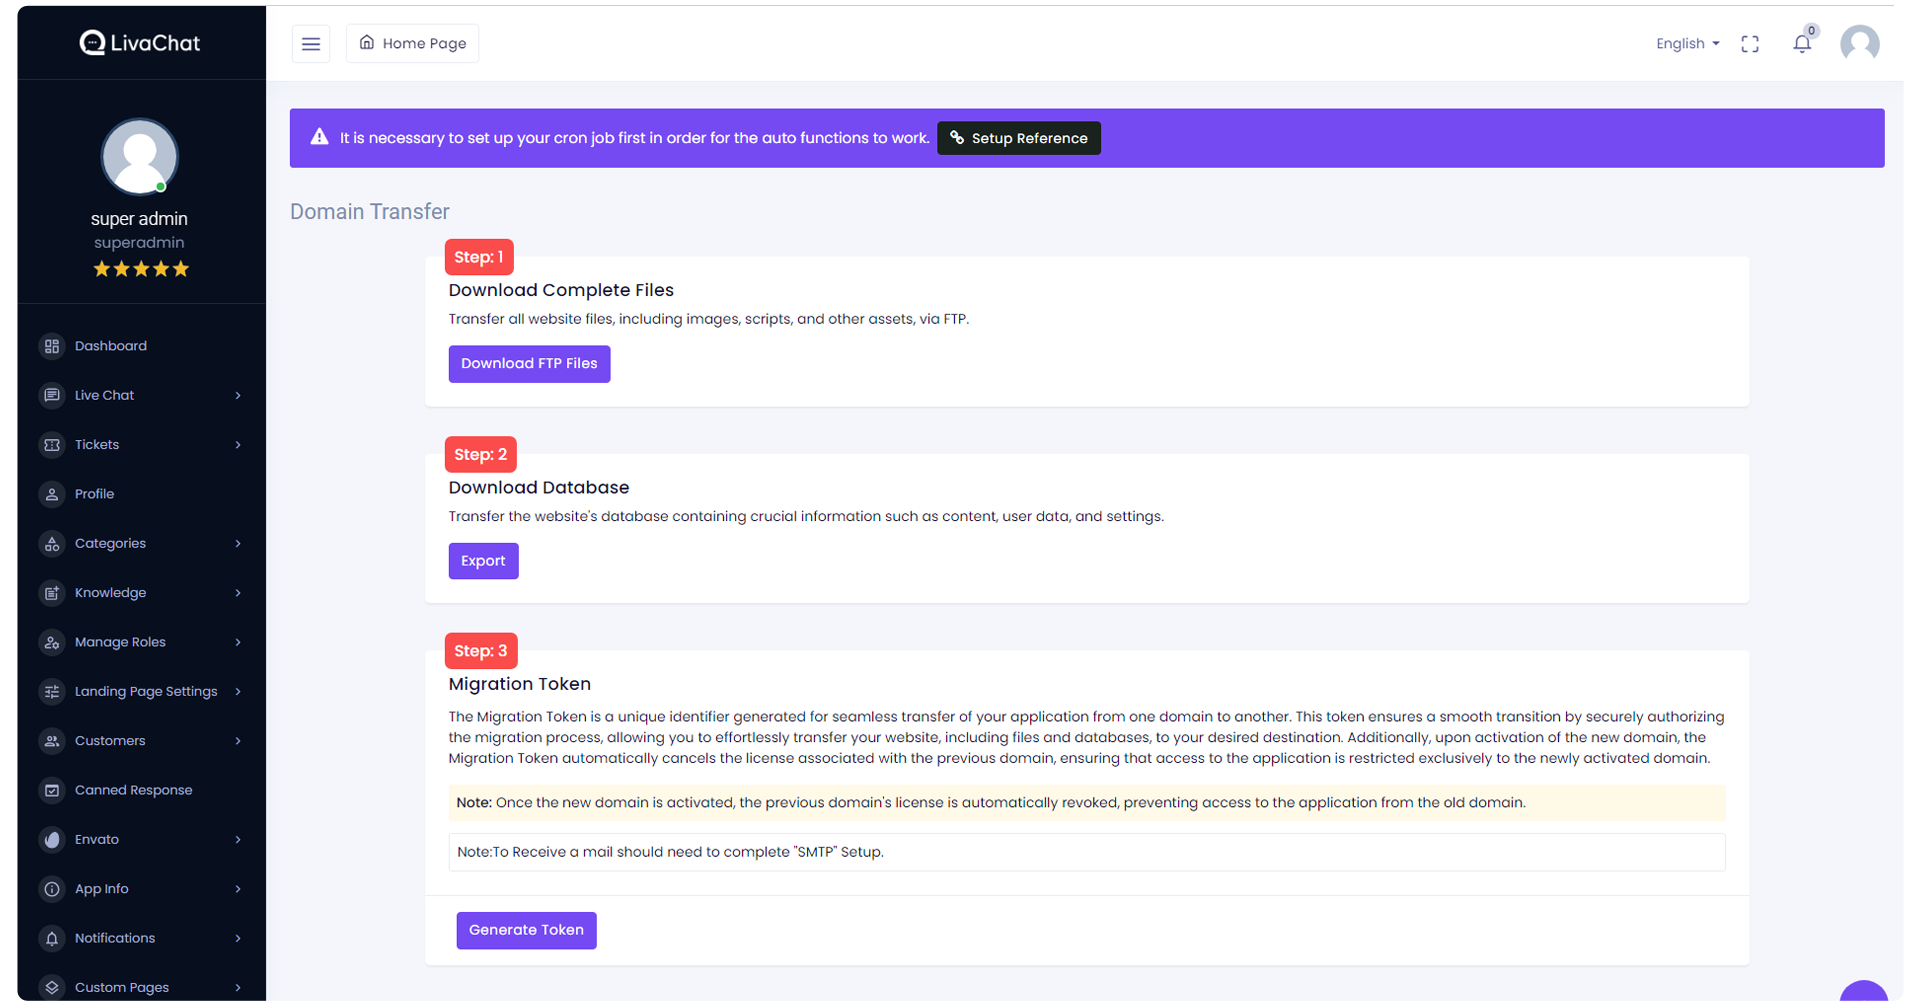Open Customers menu item

click(x=110, y=741)
